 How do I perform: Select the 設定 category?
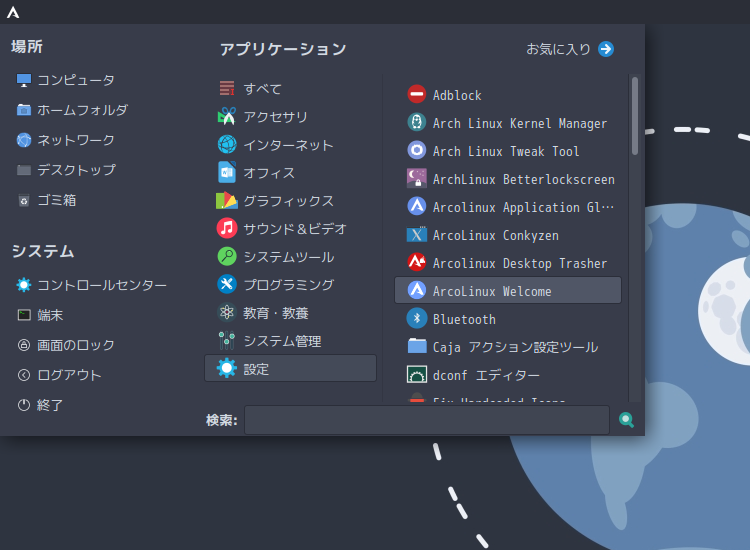coord(291,368)
